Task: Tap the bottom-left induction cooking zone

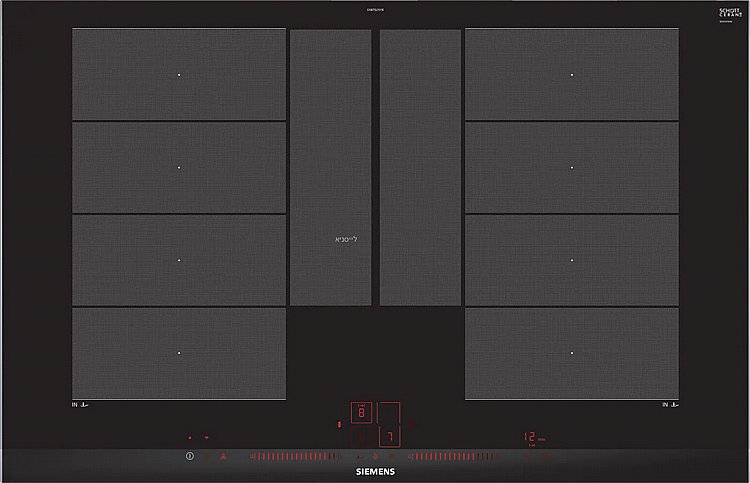Action: [x=179, y=353]
